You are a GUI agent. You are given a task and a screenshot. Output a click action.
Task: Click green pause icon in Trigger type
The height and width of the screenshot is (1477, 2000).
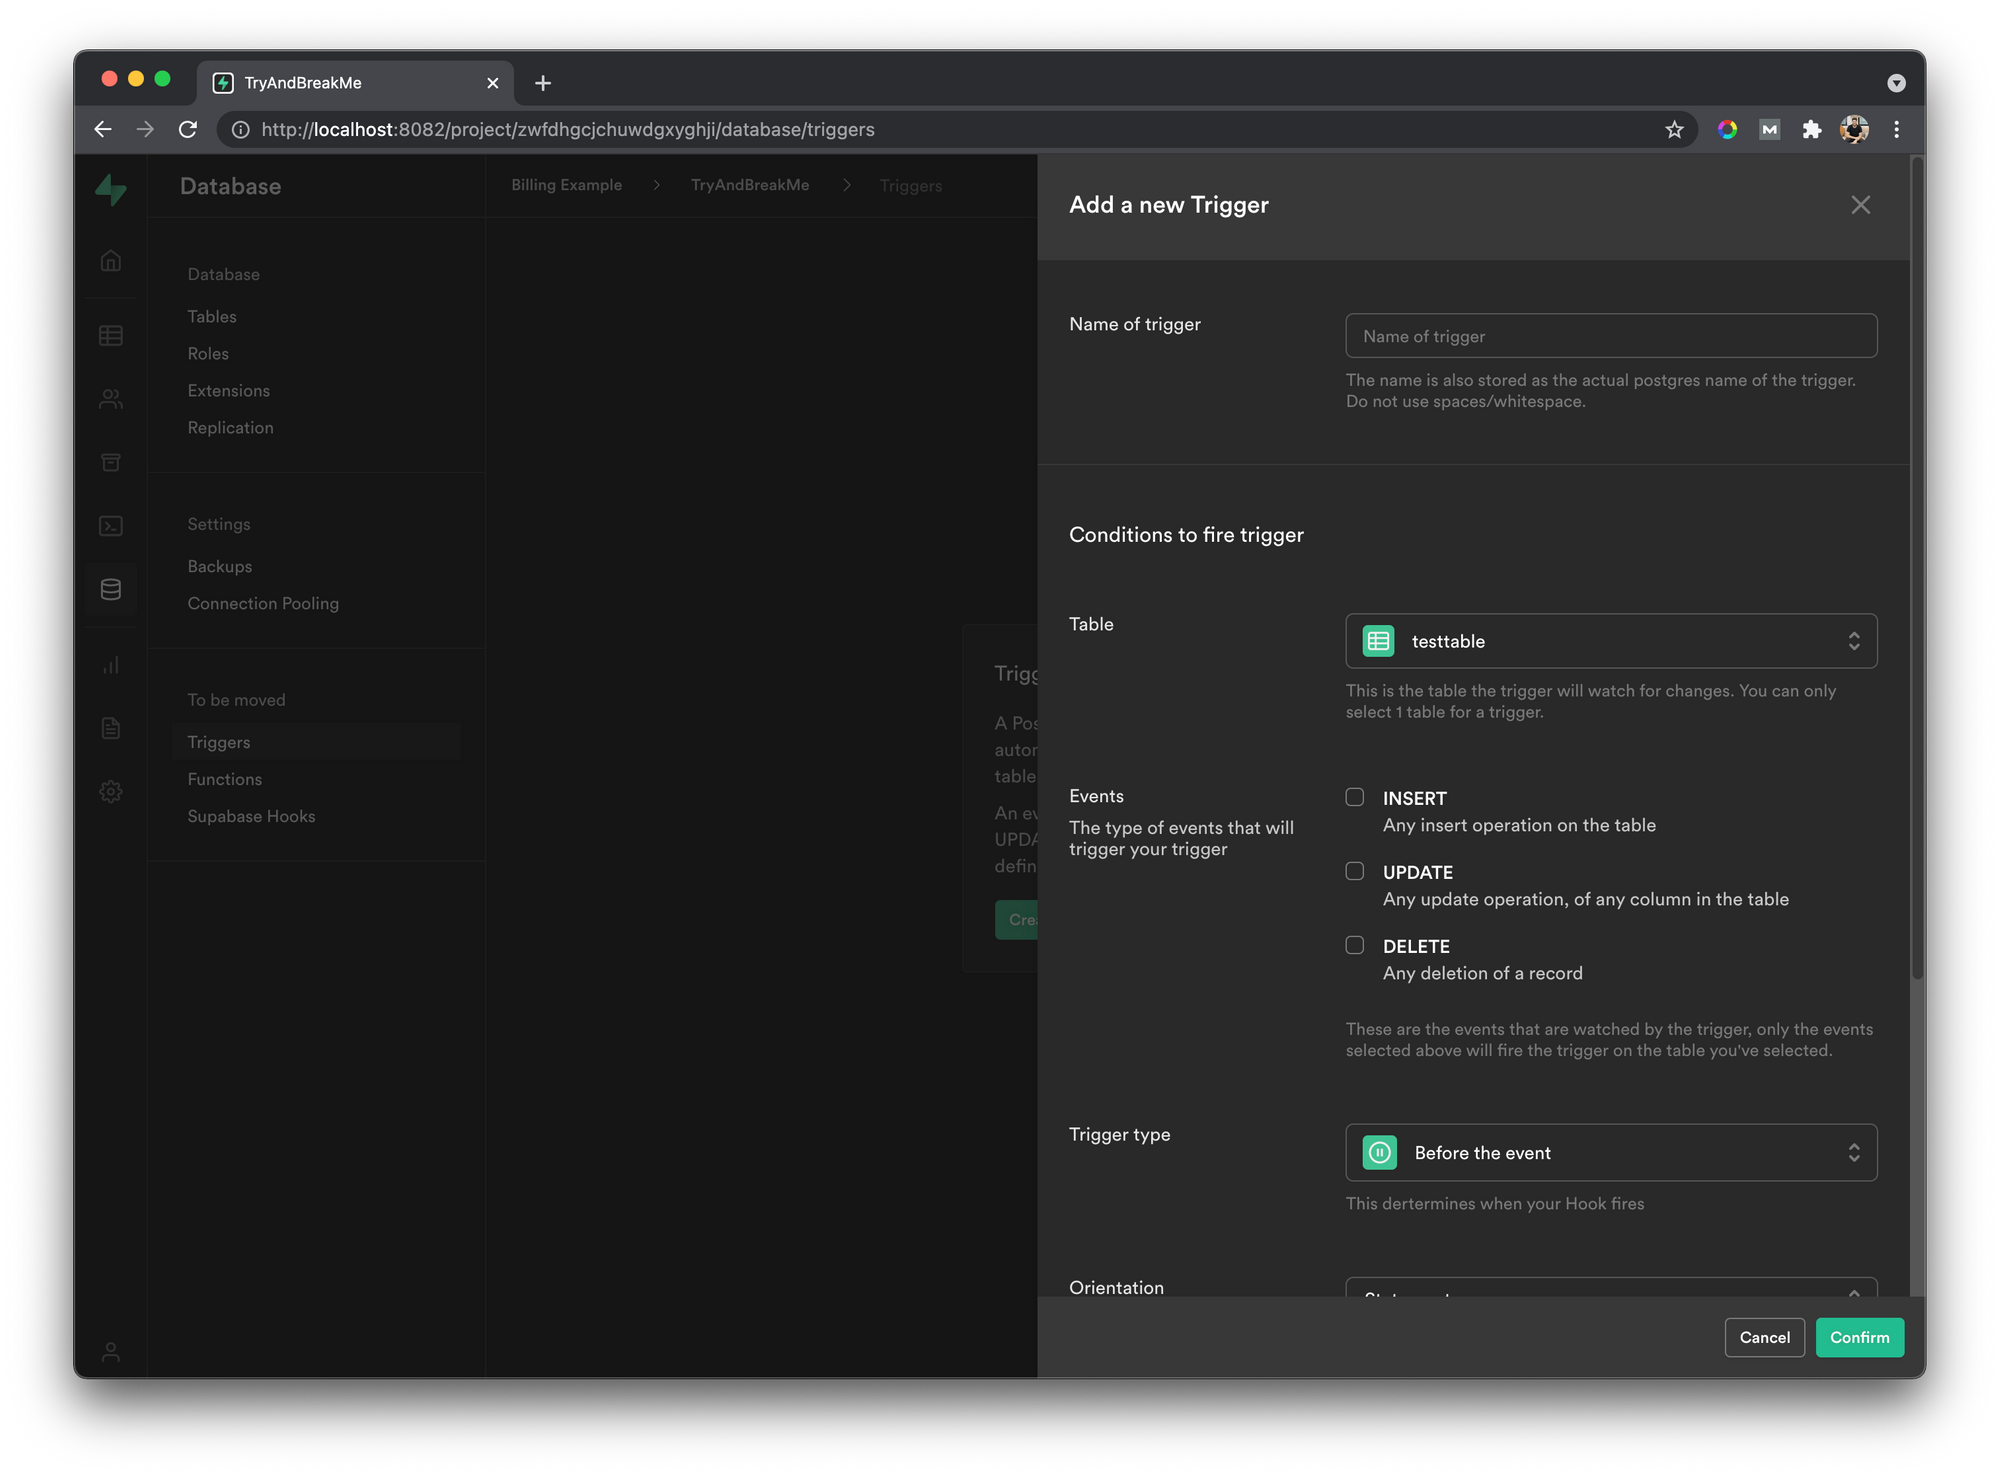tap(1380, 1153)
